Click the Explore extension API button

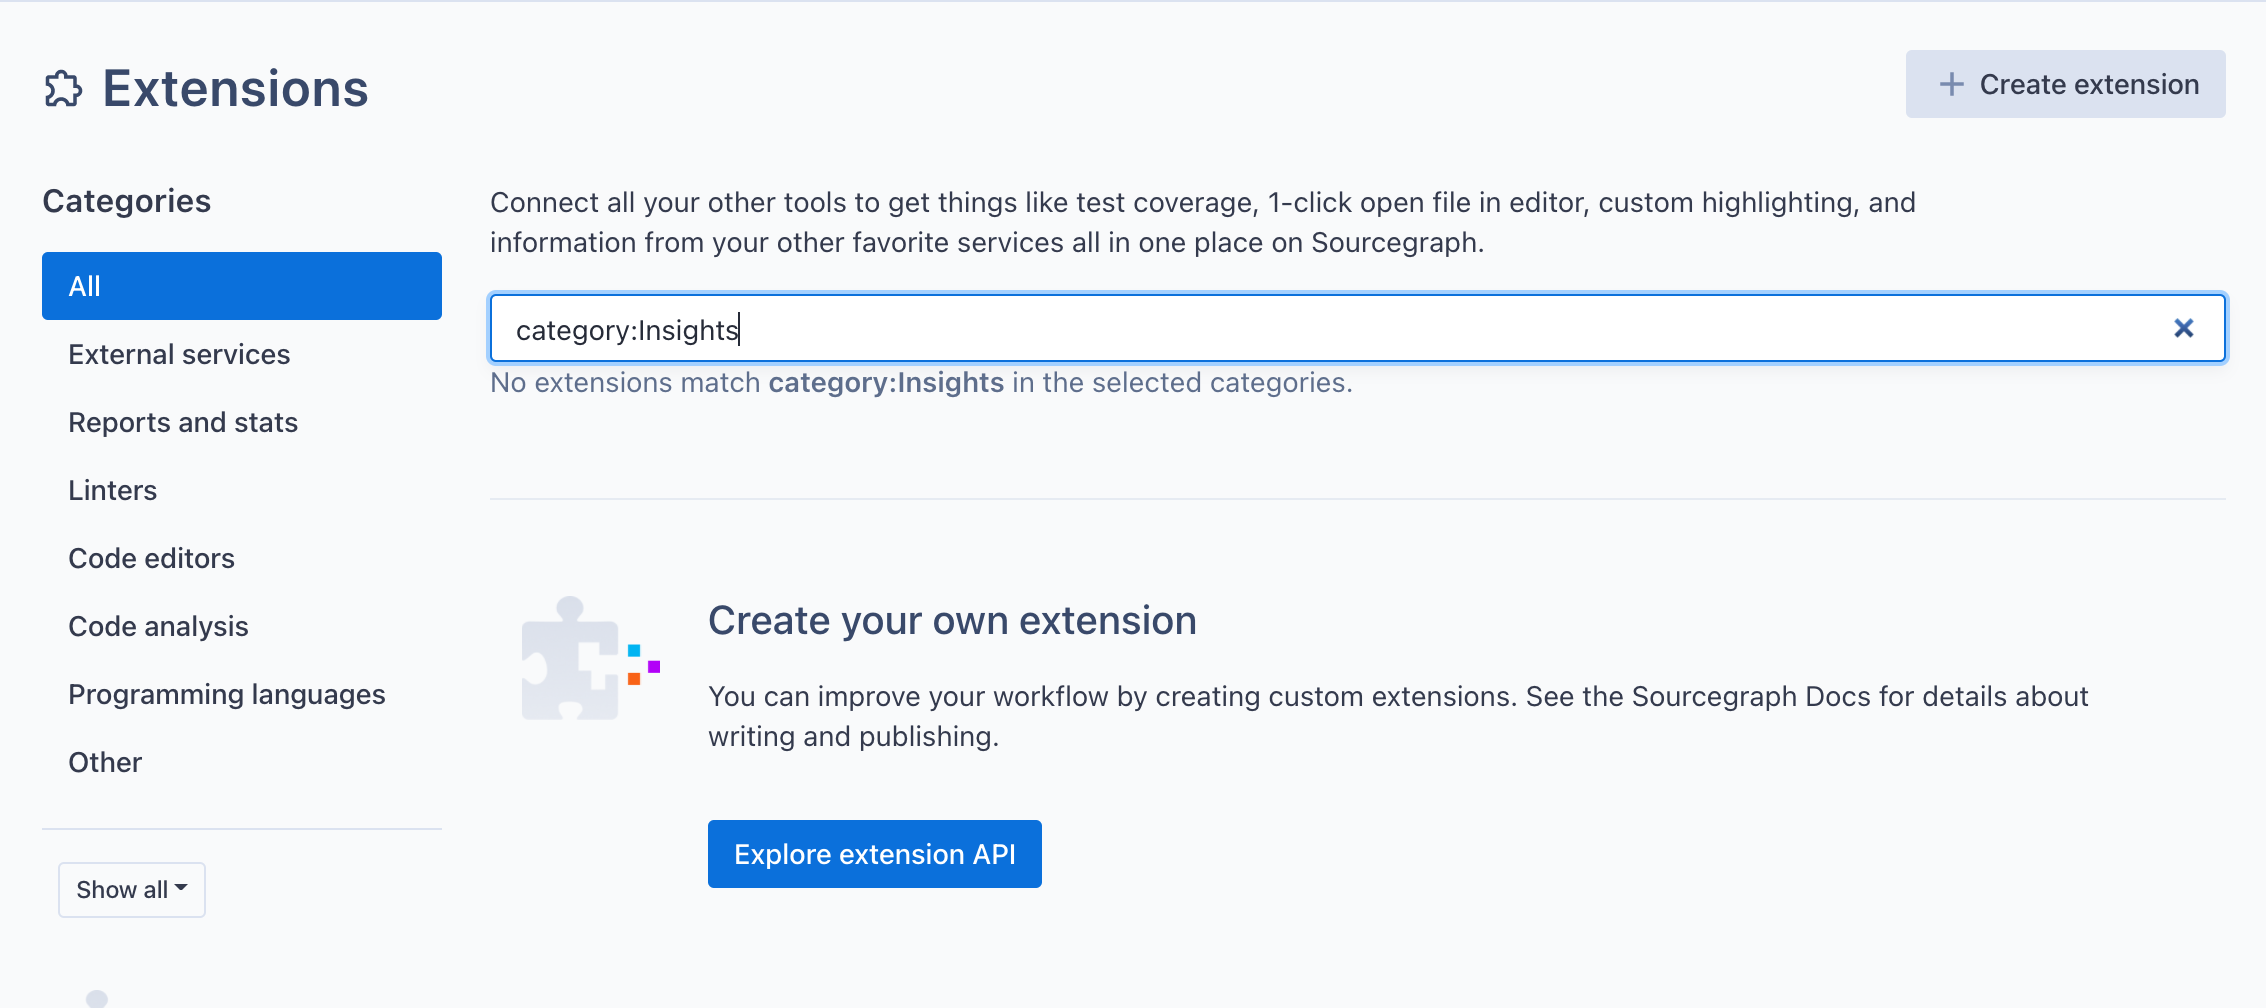coord(874,854)
